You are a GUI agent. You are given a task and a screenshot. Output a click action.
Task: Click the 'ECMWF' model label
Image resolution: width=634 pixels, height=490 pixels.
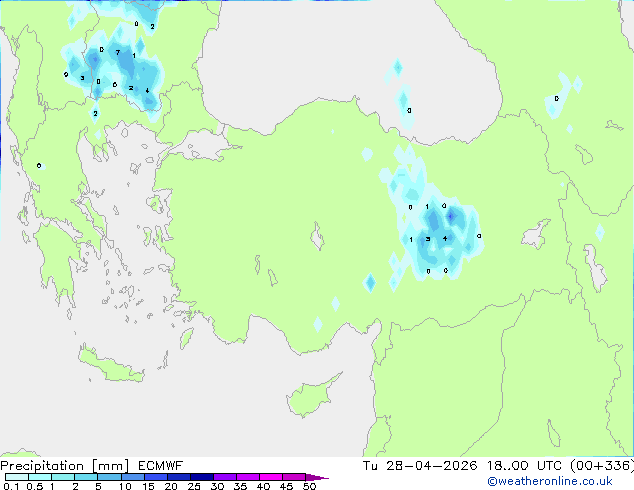[161, 466]
